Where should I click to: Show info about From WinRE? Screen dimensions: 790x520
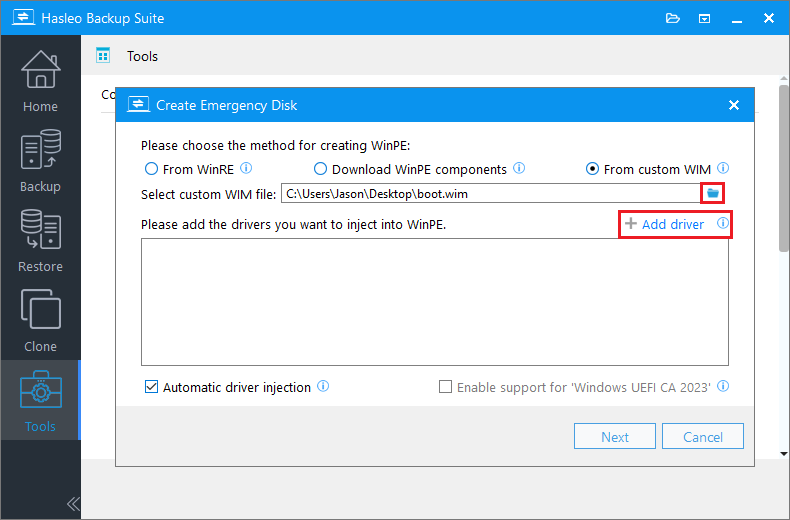click(x=246, y=168)
